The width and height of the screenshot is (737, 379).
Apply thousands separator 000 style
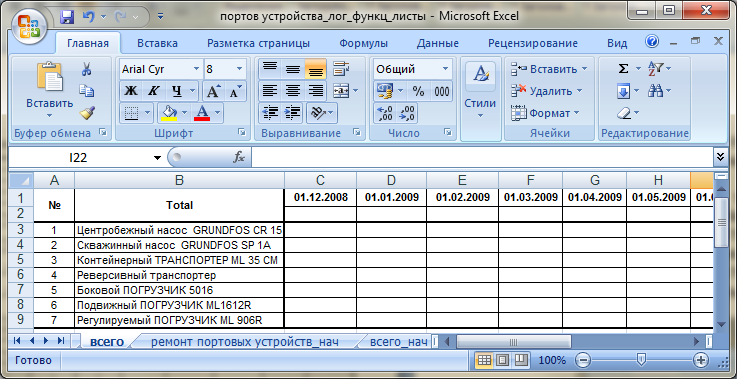pos(441,91)
